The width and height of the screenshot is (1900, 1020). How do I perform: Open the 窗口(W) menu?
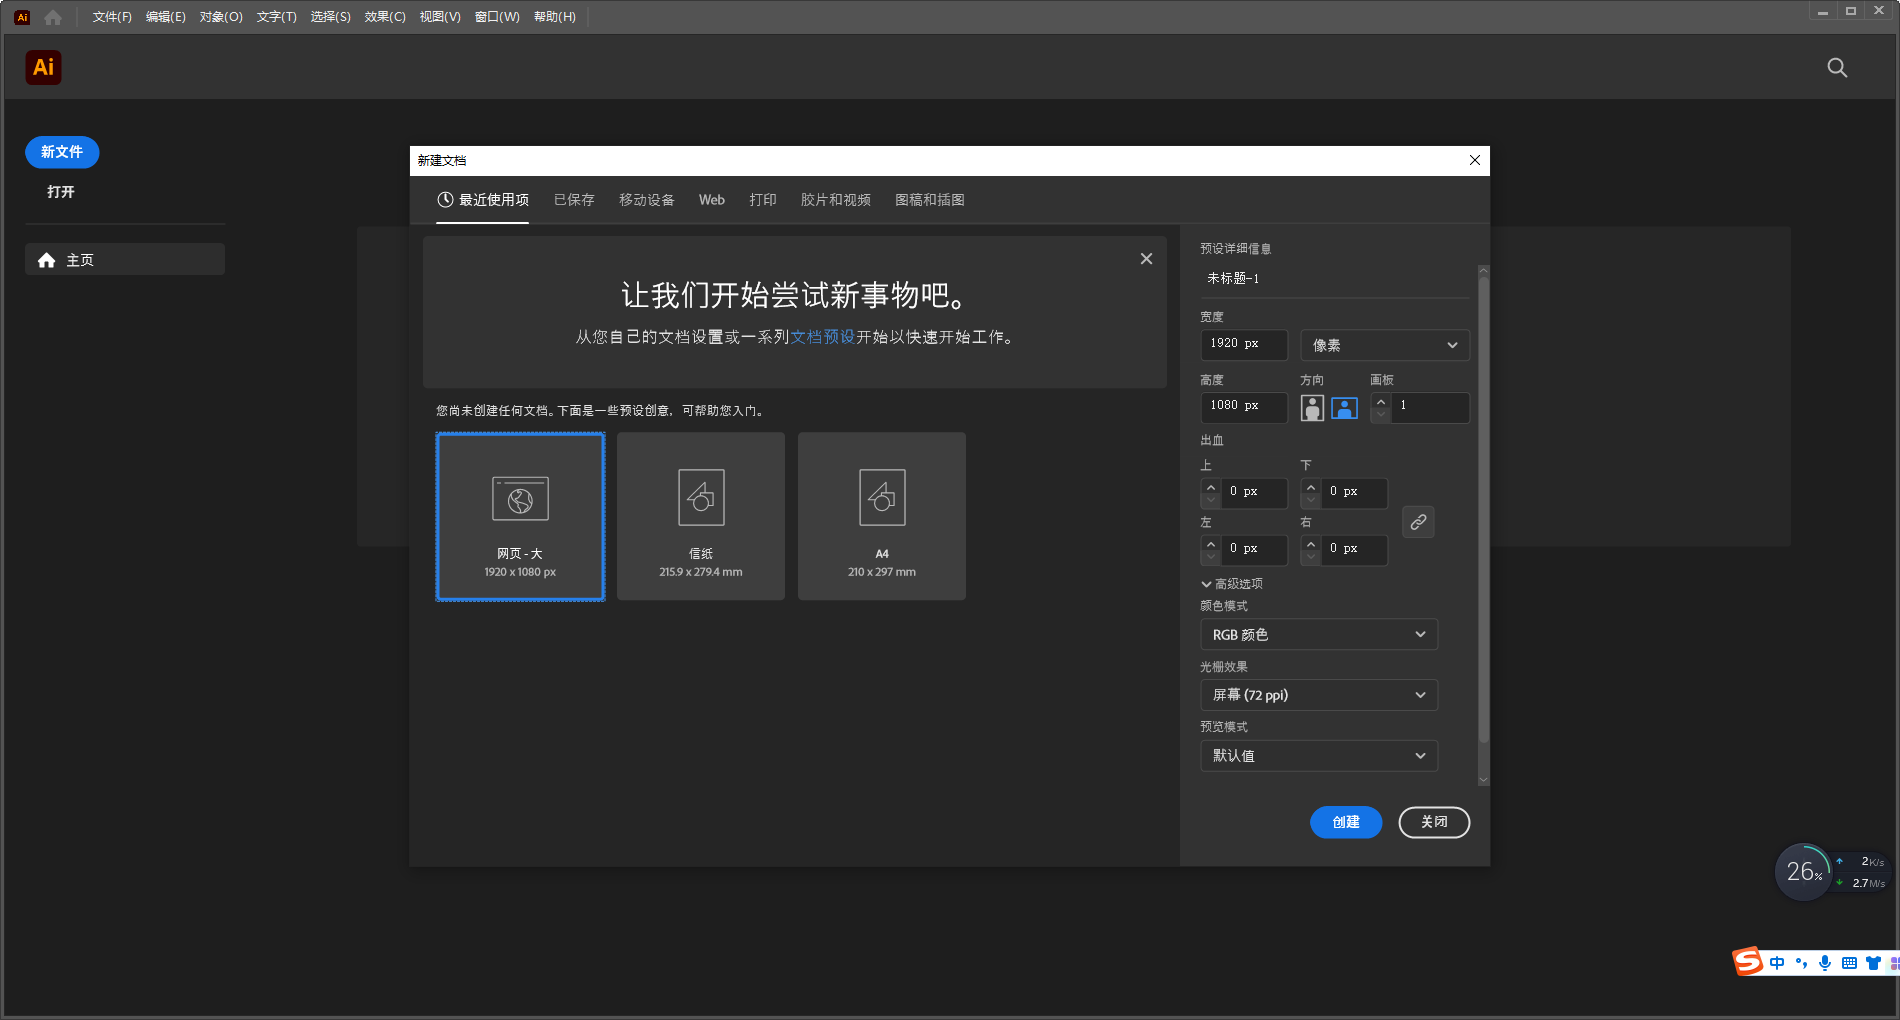pos(497,17)
